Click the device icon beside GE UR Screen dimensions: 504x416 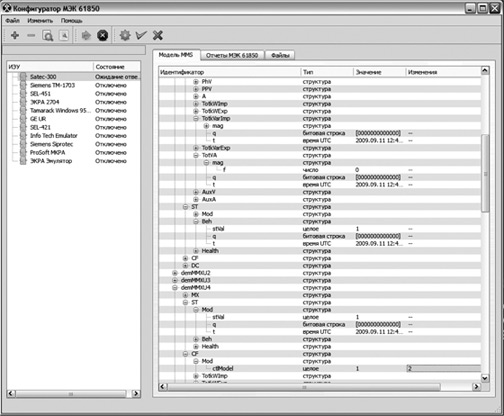tap(23, 119)
